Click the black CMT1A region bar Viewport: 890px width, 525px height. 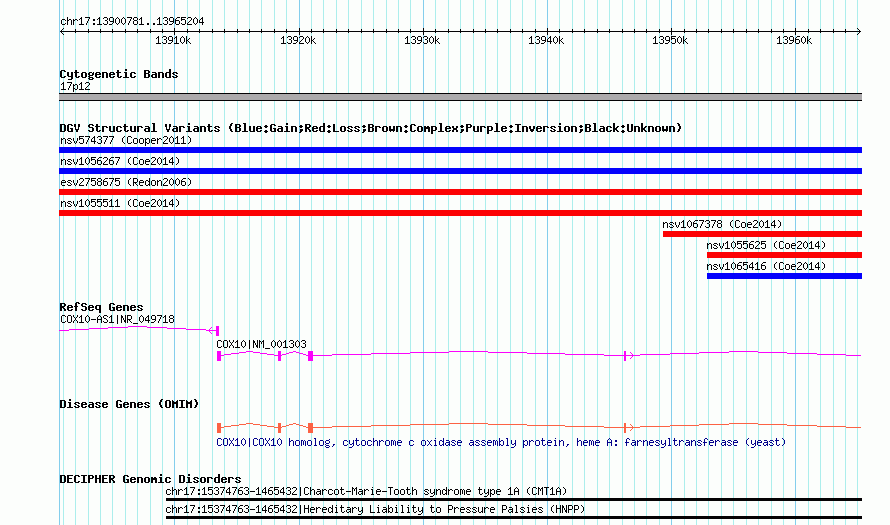(514, 499)
